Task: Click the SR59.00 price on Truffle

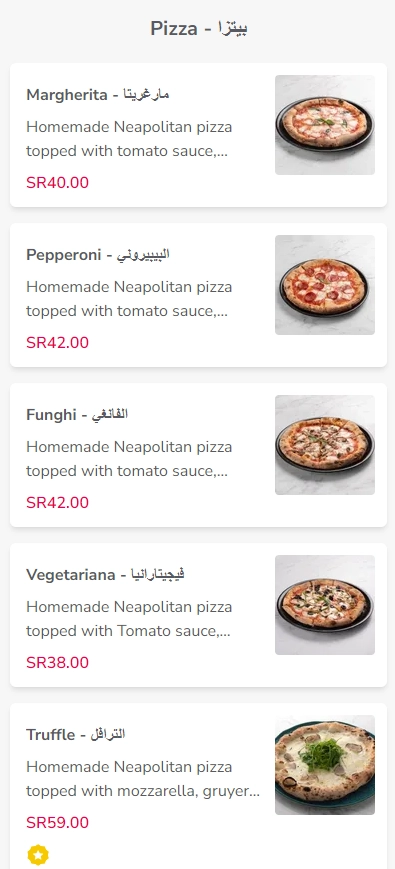Action: pyautogui.click(x=57, y=822)
